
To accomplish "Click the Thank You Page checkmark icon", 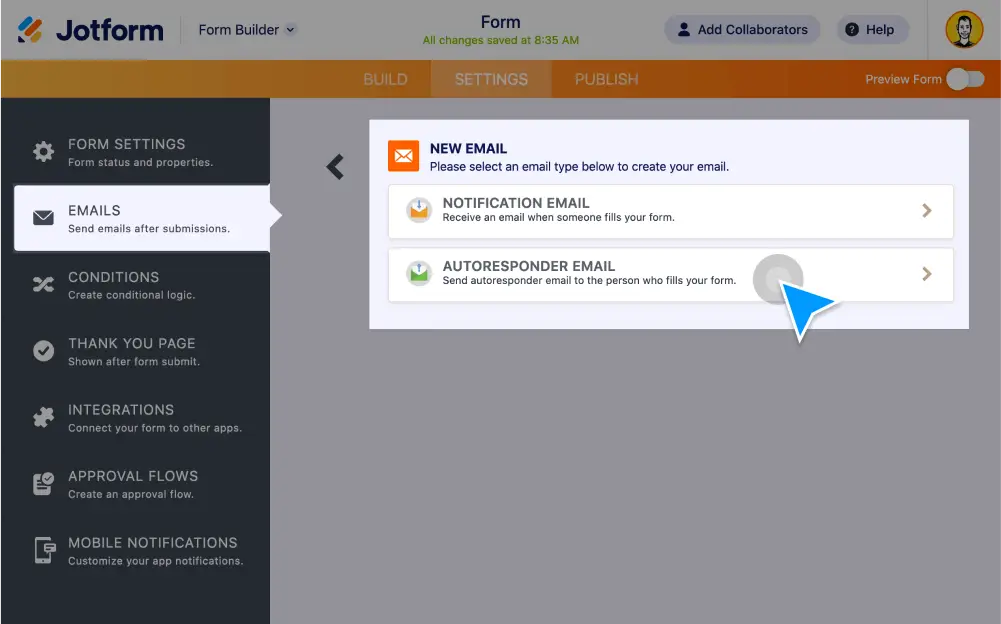I will click(43, 351).
